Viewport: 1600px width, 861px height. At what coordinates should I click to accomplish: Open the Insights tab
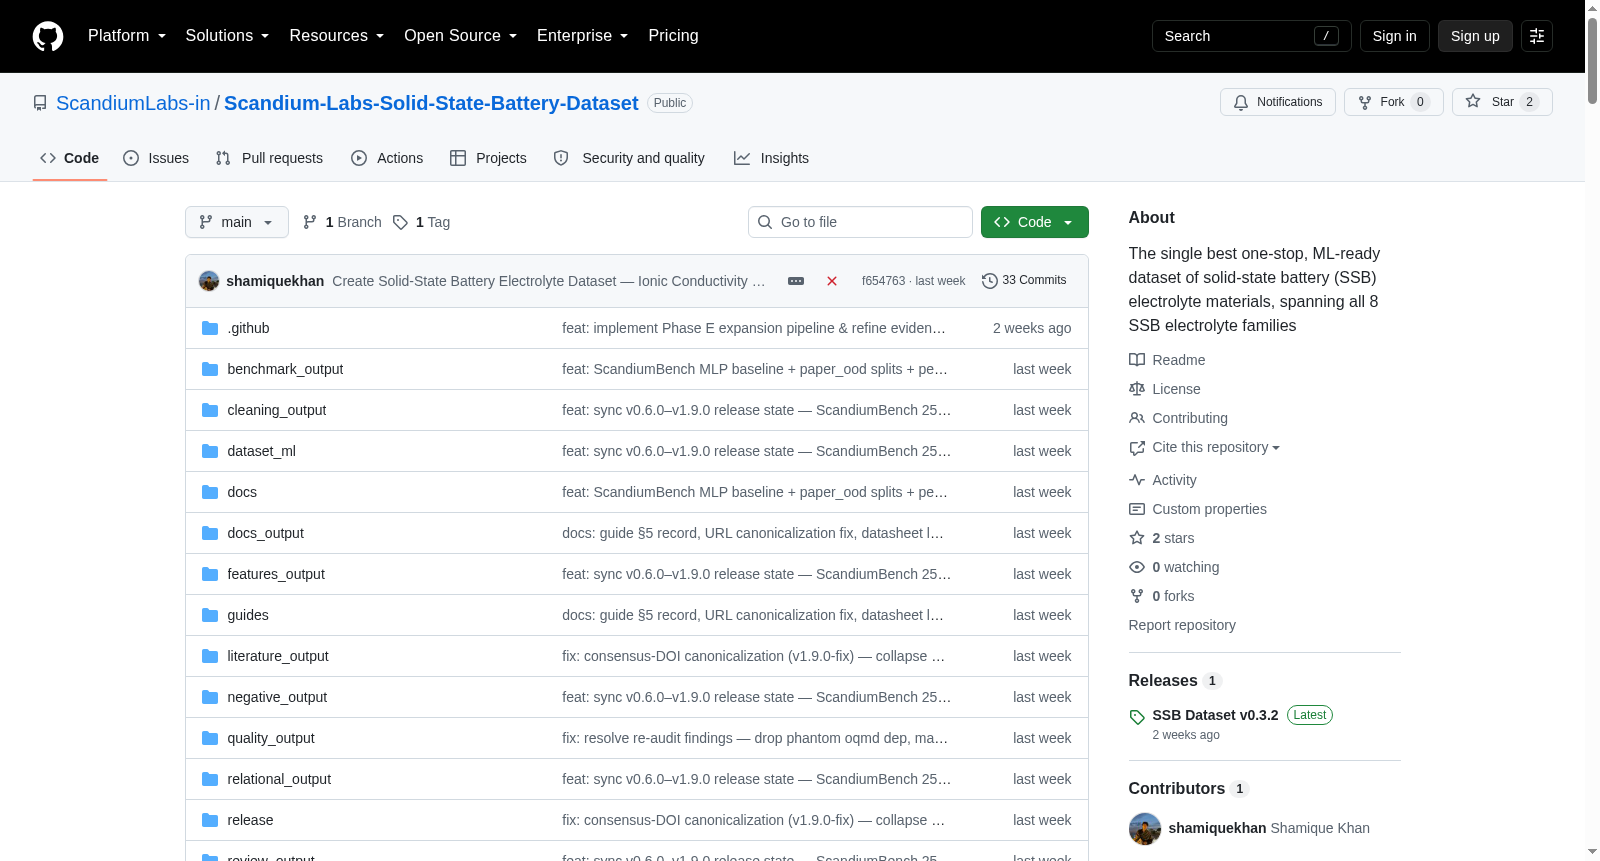(x=771, y=158)
